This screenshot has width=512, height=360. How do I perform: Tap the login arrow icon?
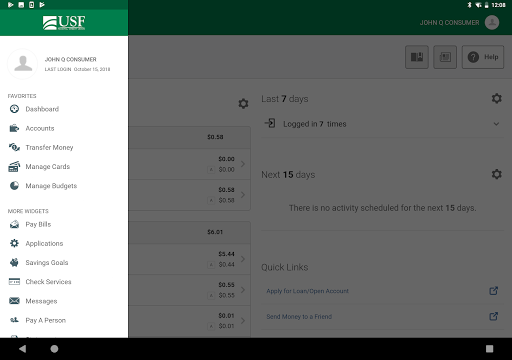(270, 123)
